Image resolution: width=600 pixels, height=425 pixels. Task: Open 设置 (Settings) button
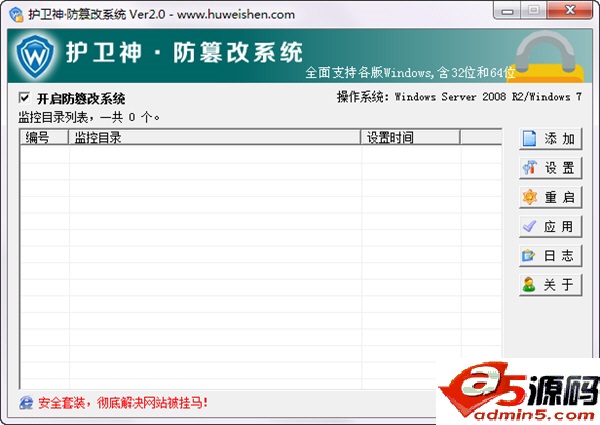click(x=550, y=168)
